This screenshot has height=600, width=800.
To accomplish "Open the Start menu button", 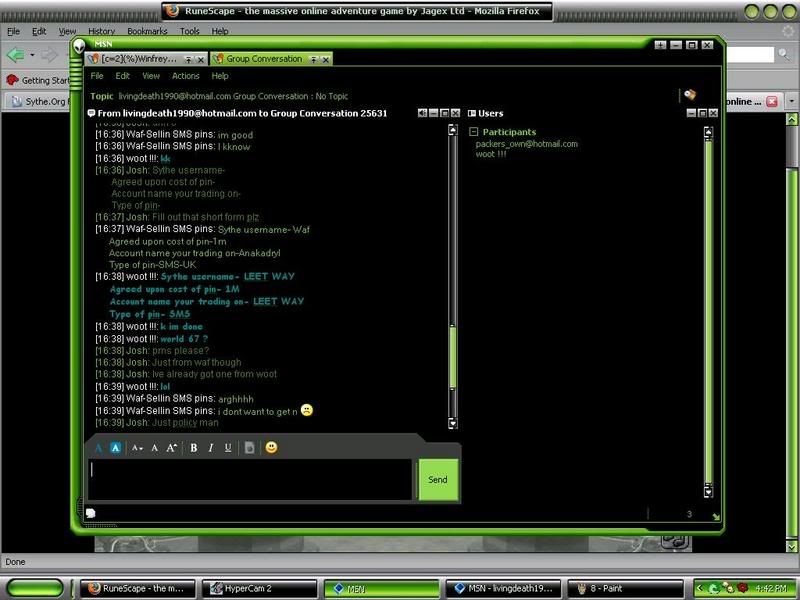I will click(35, 588).
